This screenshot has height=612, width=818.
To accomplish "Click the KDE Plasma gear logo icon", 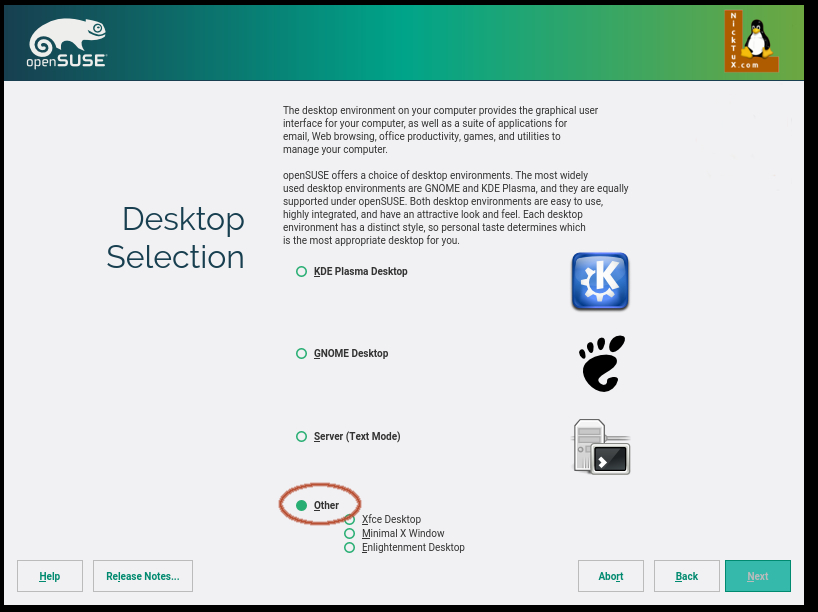I will pyautogui.click(x=600, y=281).
